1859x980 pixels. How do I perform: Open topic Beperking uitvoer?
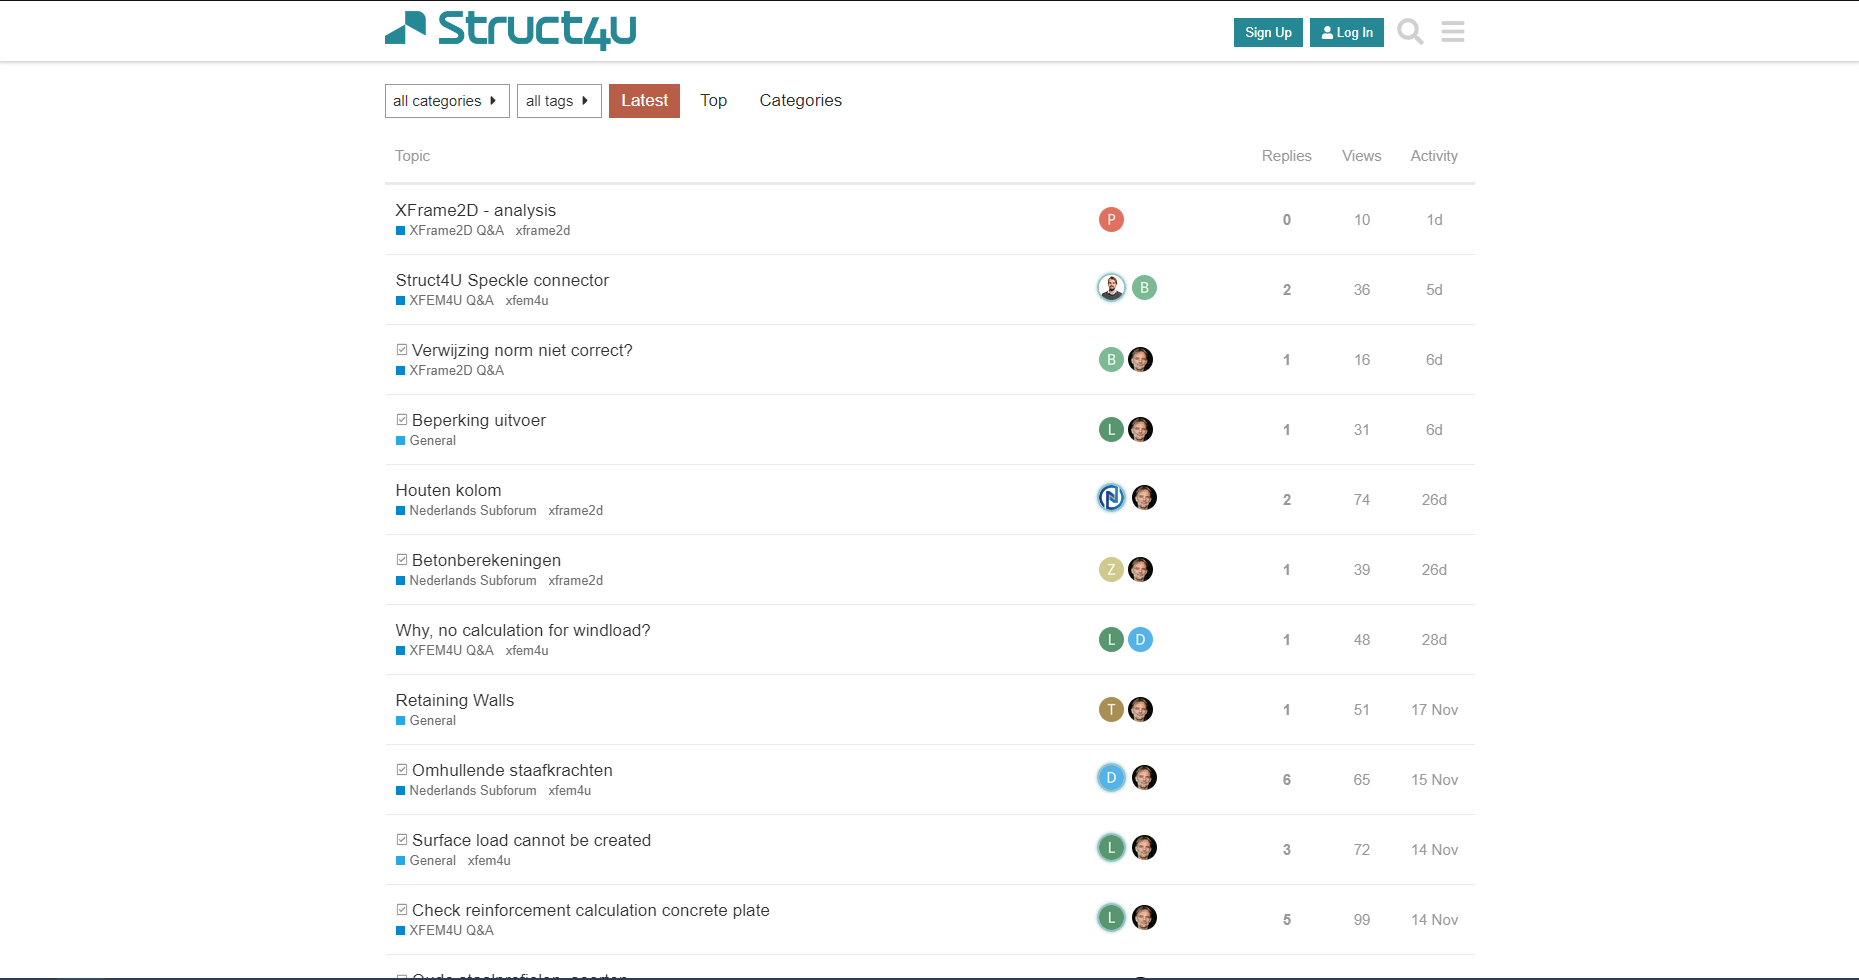(x=479, y=420)
